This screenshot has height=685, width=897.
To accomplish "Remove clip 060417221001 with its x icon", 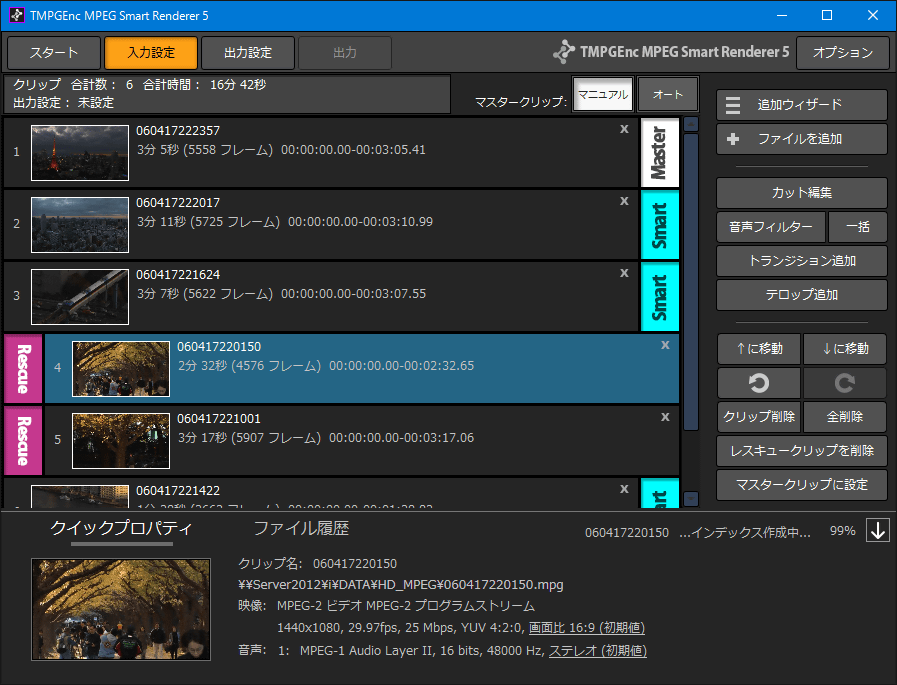I will point(665,418).
